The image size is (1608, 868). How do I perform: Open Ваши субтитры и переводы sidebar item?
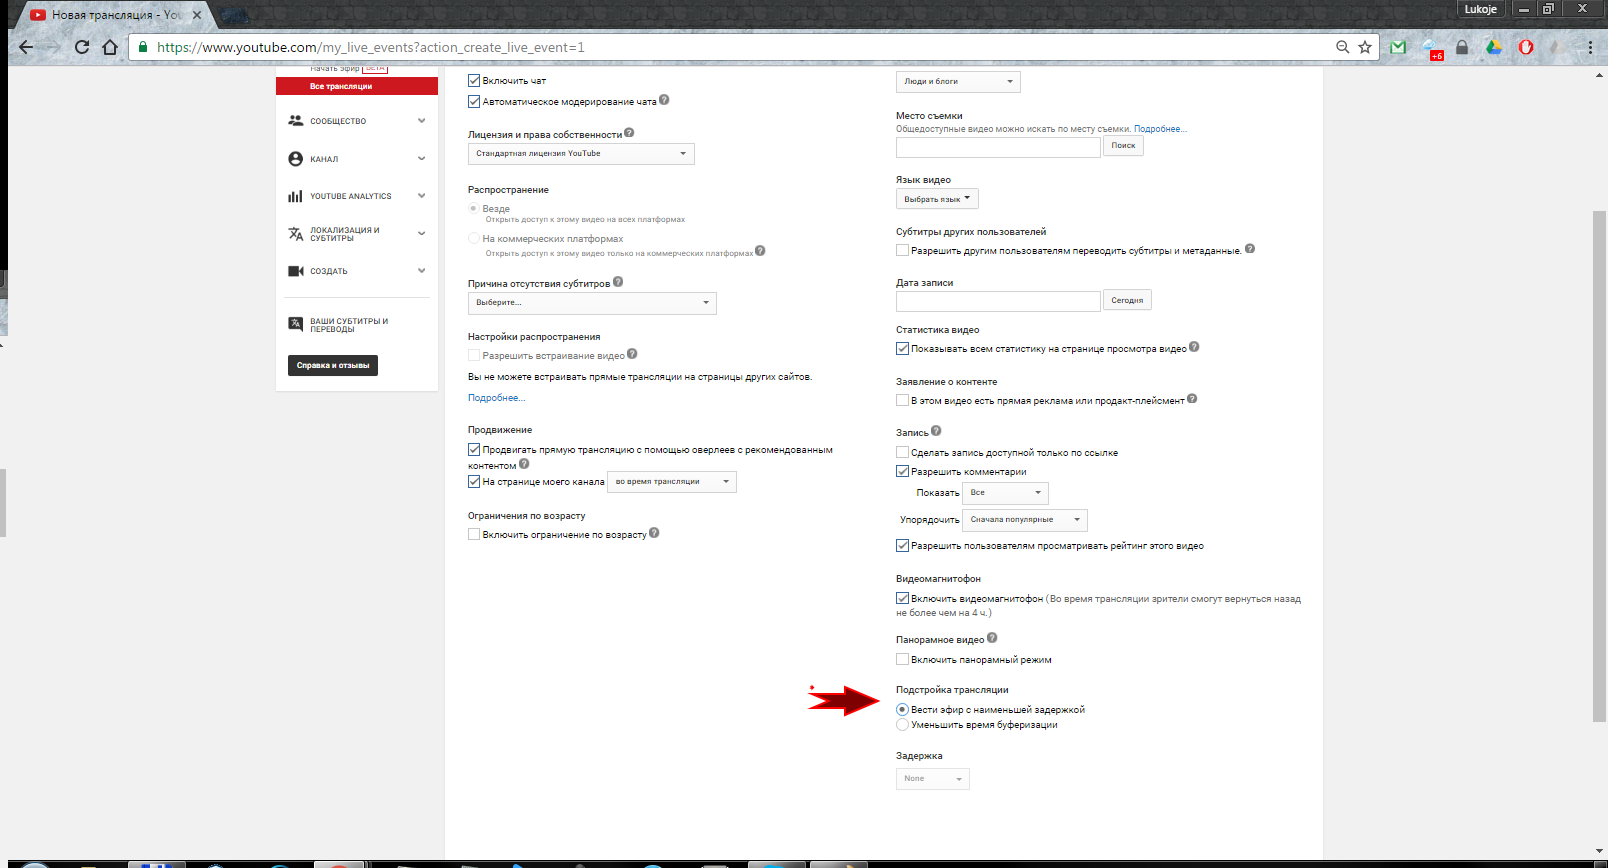pos(348,325)
